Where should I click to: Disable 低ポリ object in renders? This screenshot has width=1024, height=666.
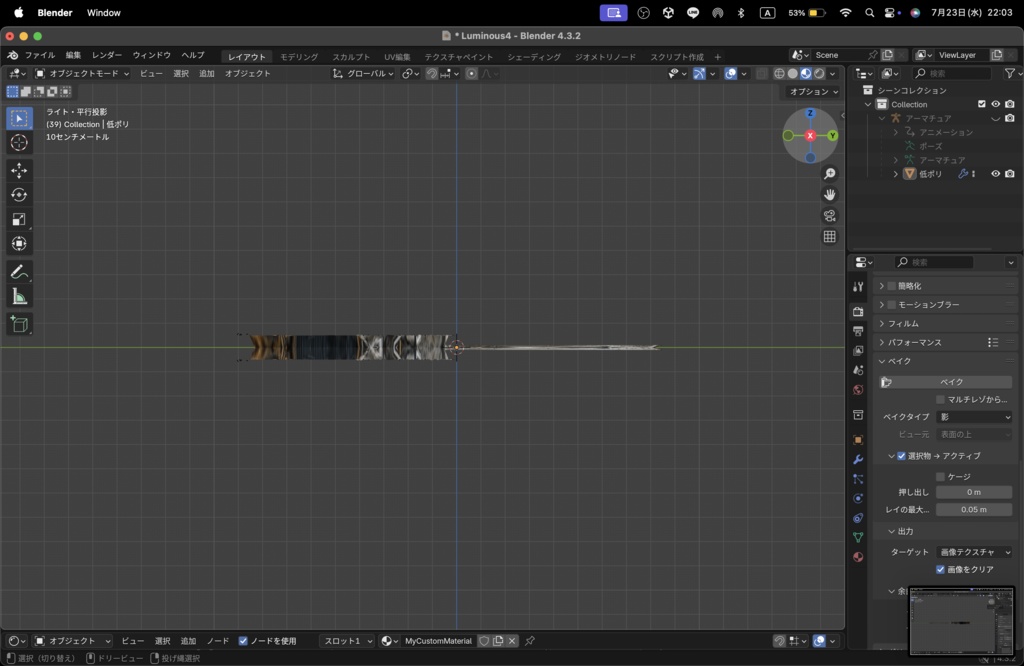point(1010,174)
